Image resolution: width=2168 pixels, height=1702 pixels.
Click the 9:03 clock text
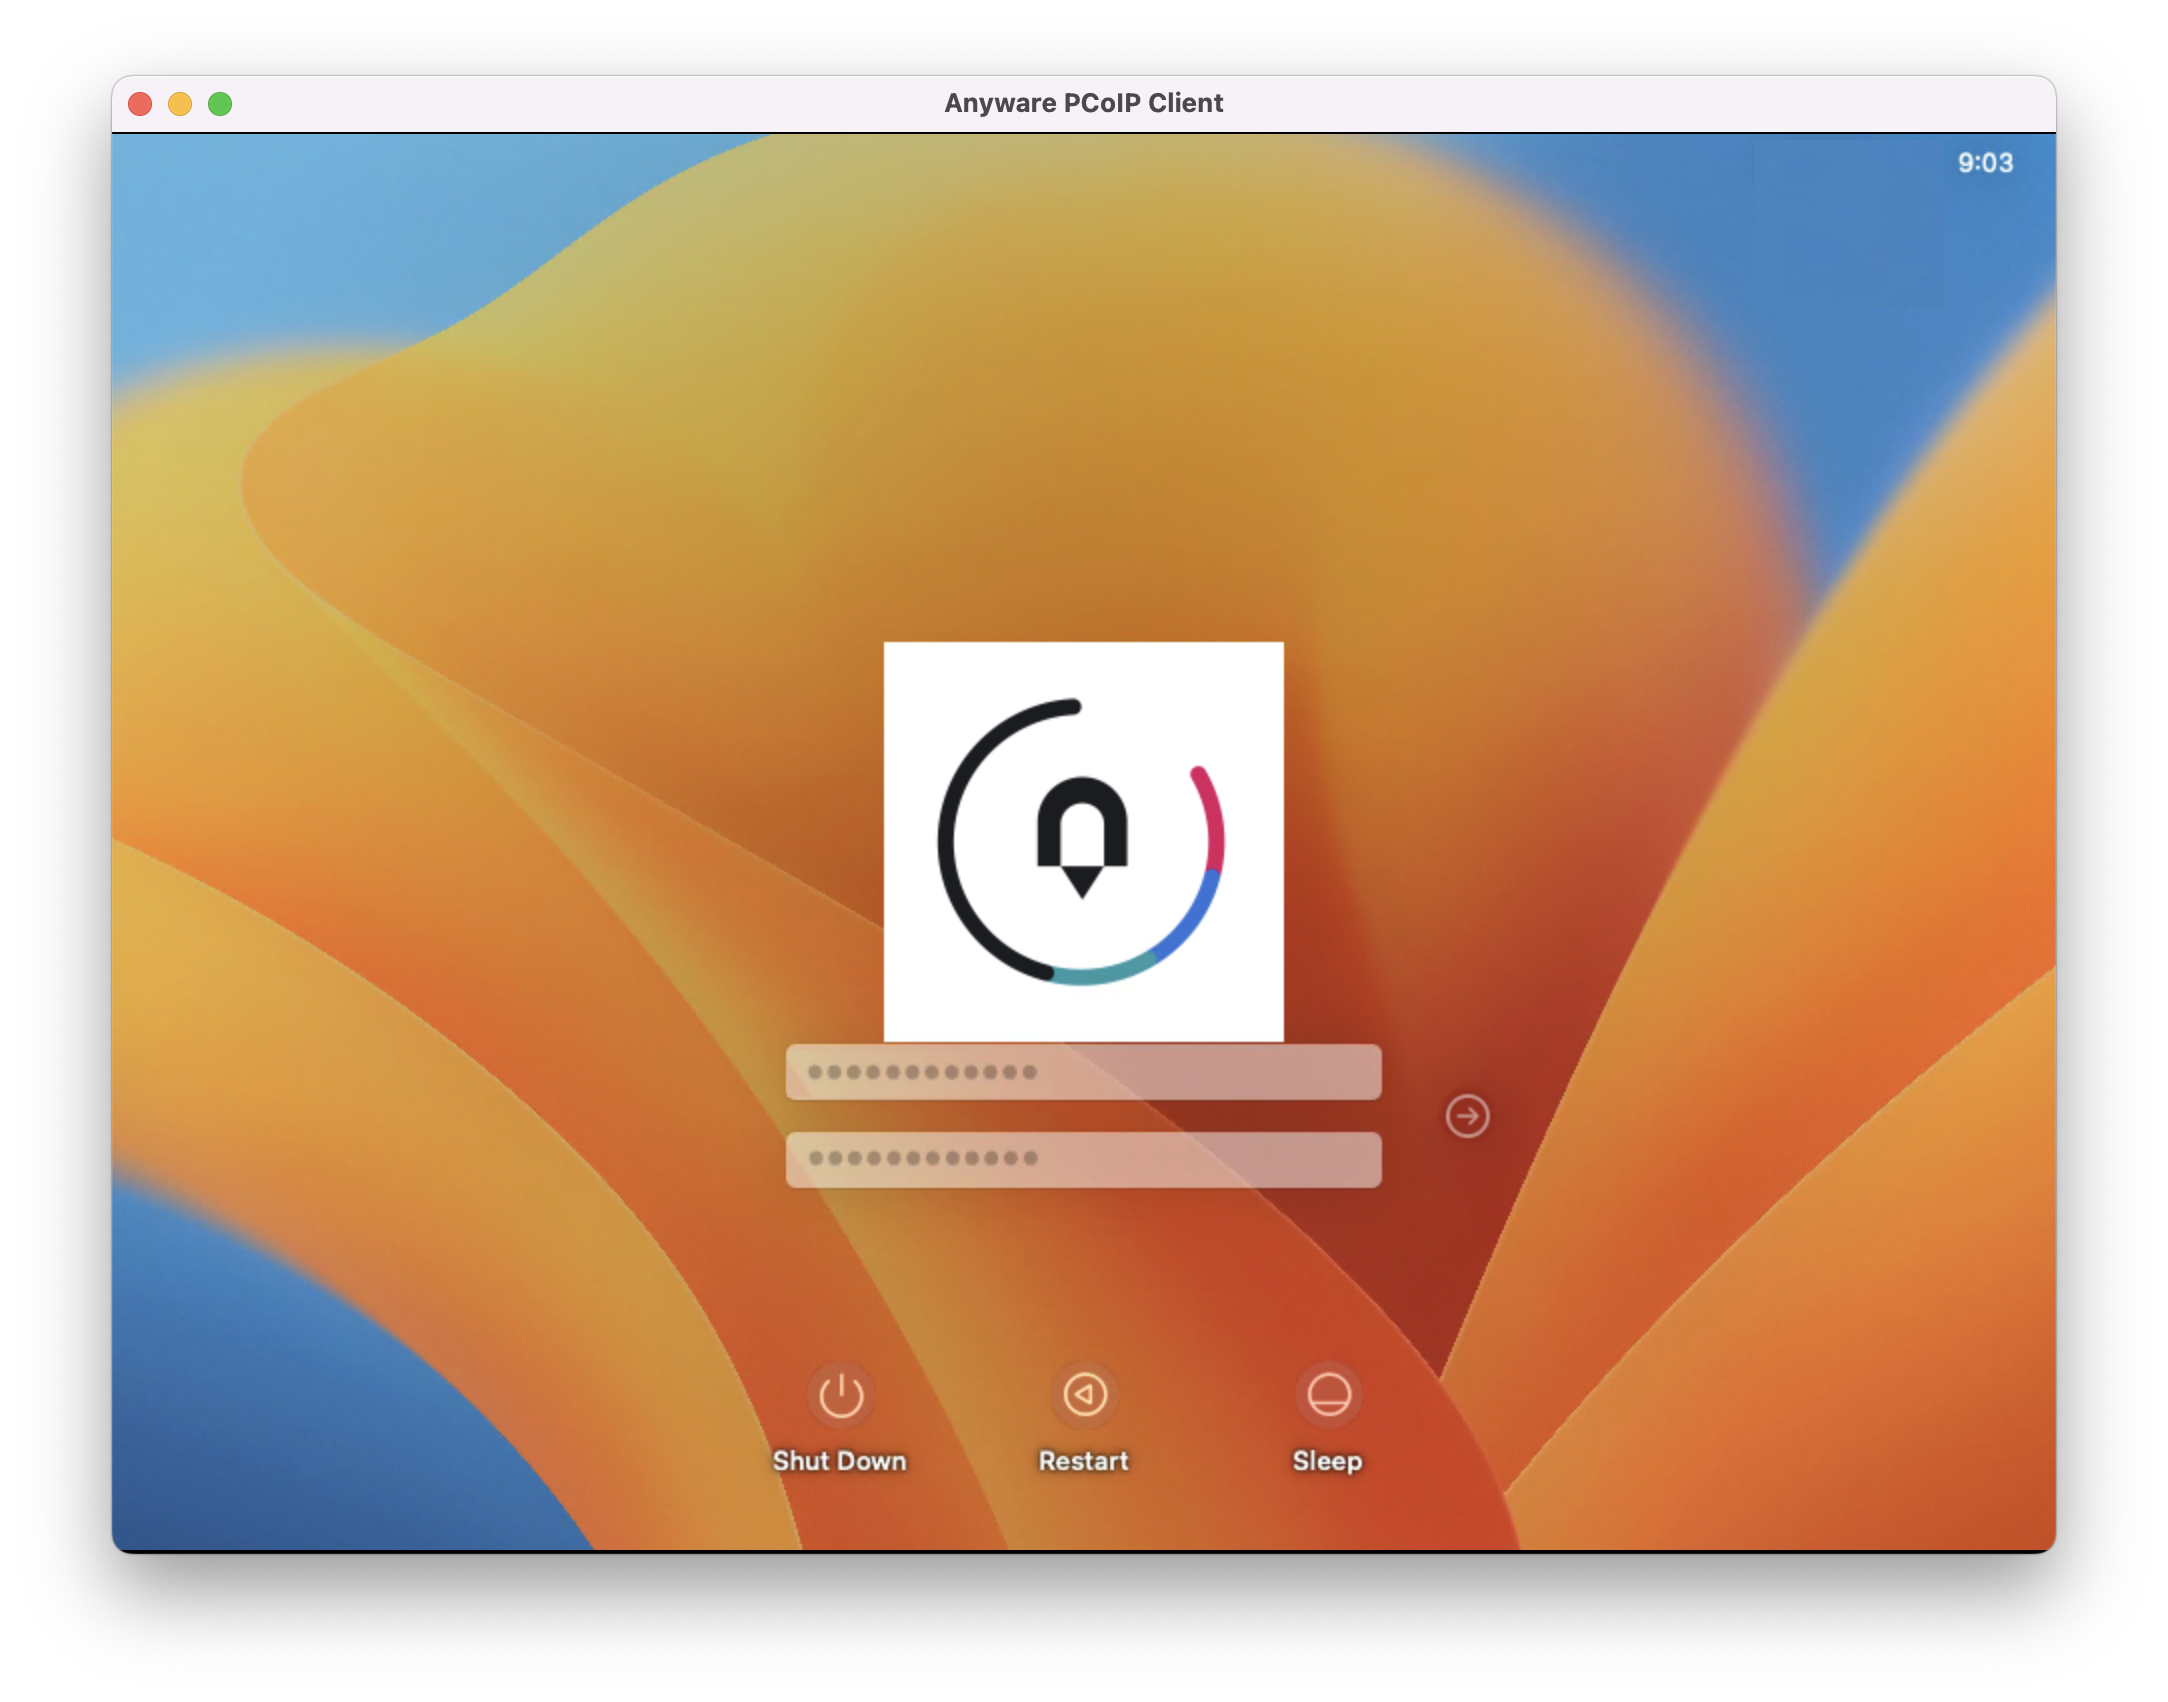click(1985, 163)
